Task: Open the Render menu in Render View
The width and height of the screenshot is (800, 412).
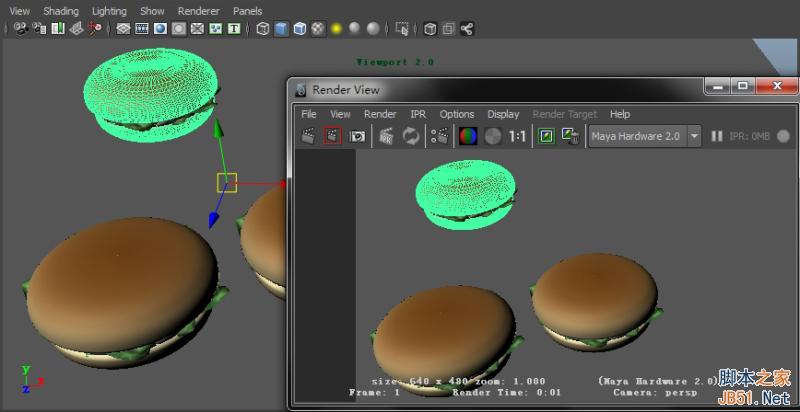Action: click(380, 114)
